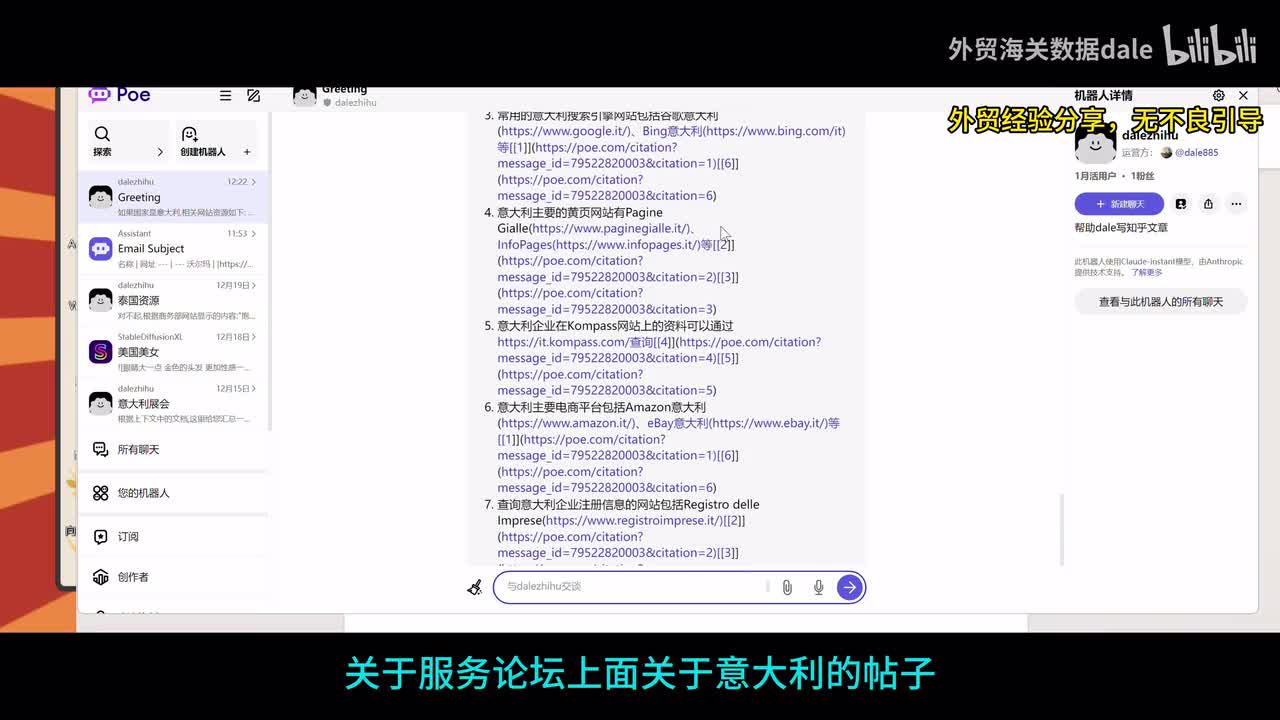Click the share icon in bot details

pyautogui.click(x=1208, y=204)
